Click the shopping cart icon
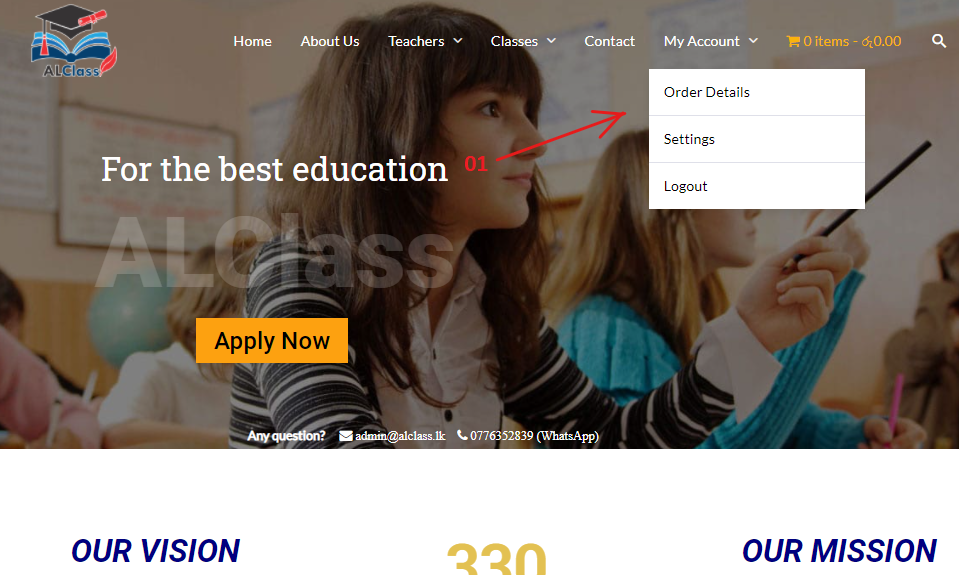The image size is (959, 575). 793,42
